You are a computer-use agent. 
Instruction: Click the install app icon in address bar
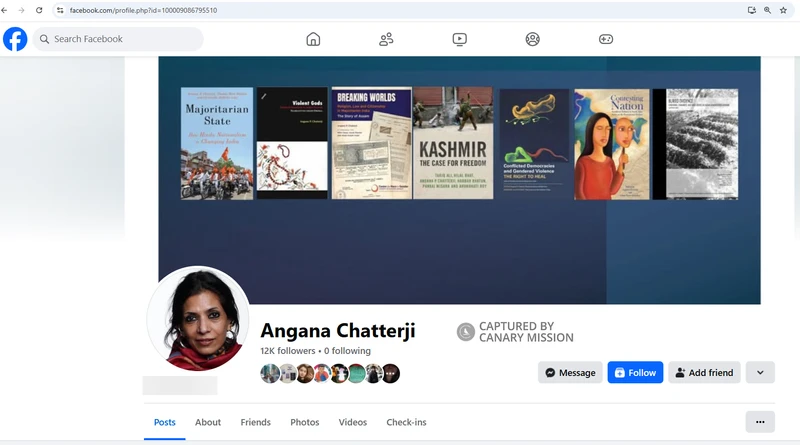point(752,10)
